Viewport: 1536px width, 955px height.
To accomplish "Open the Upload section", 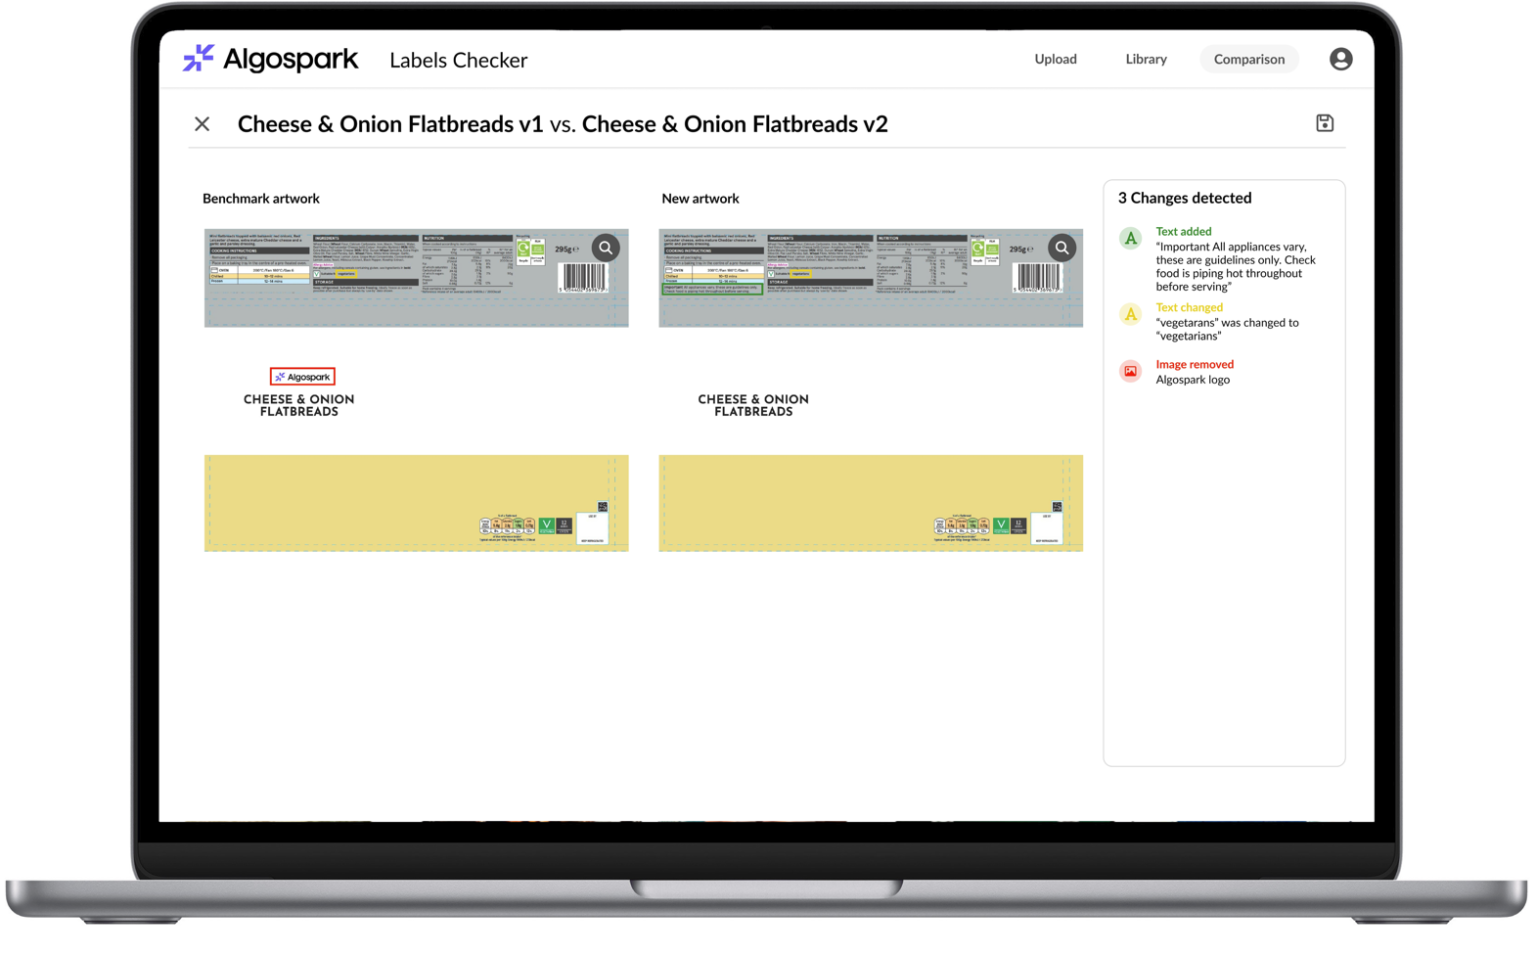I will click(1055, 59).
